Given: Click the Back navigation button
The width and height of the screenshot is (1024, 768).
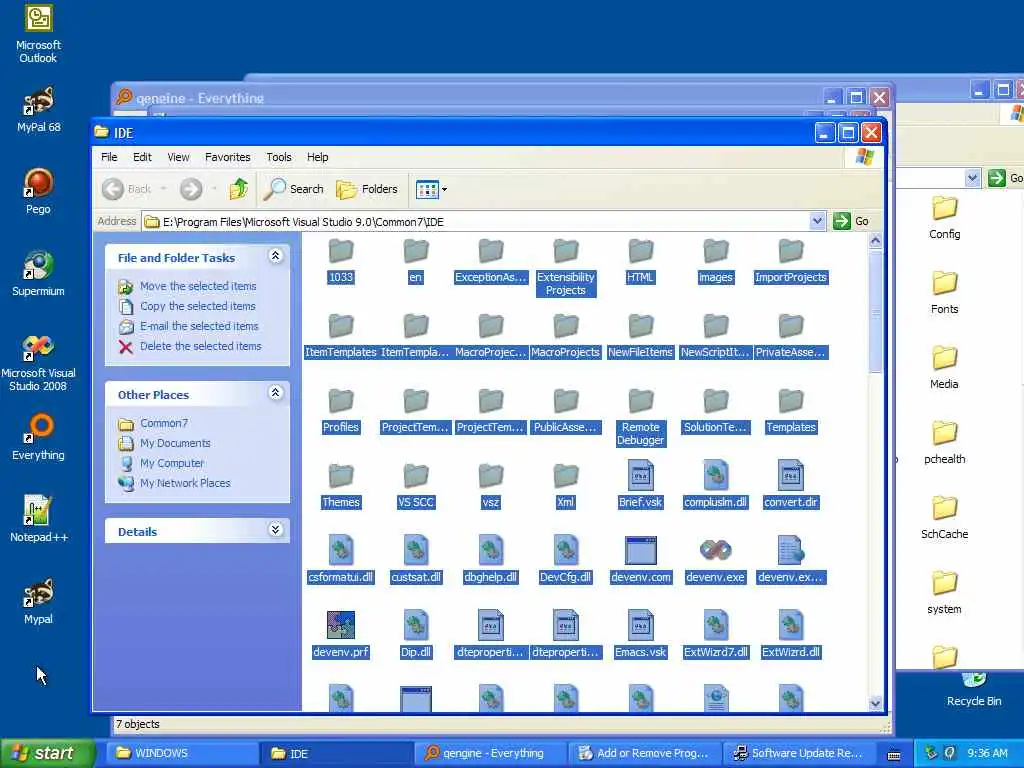Looking at the screenshot, I should [x=127, y=189].
